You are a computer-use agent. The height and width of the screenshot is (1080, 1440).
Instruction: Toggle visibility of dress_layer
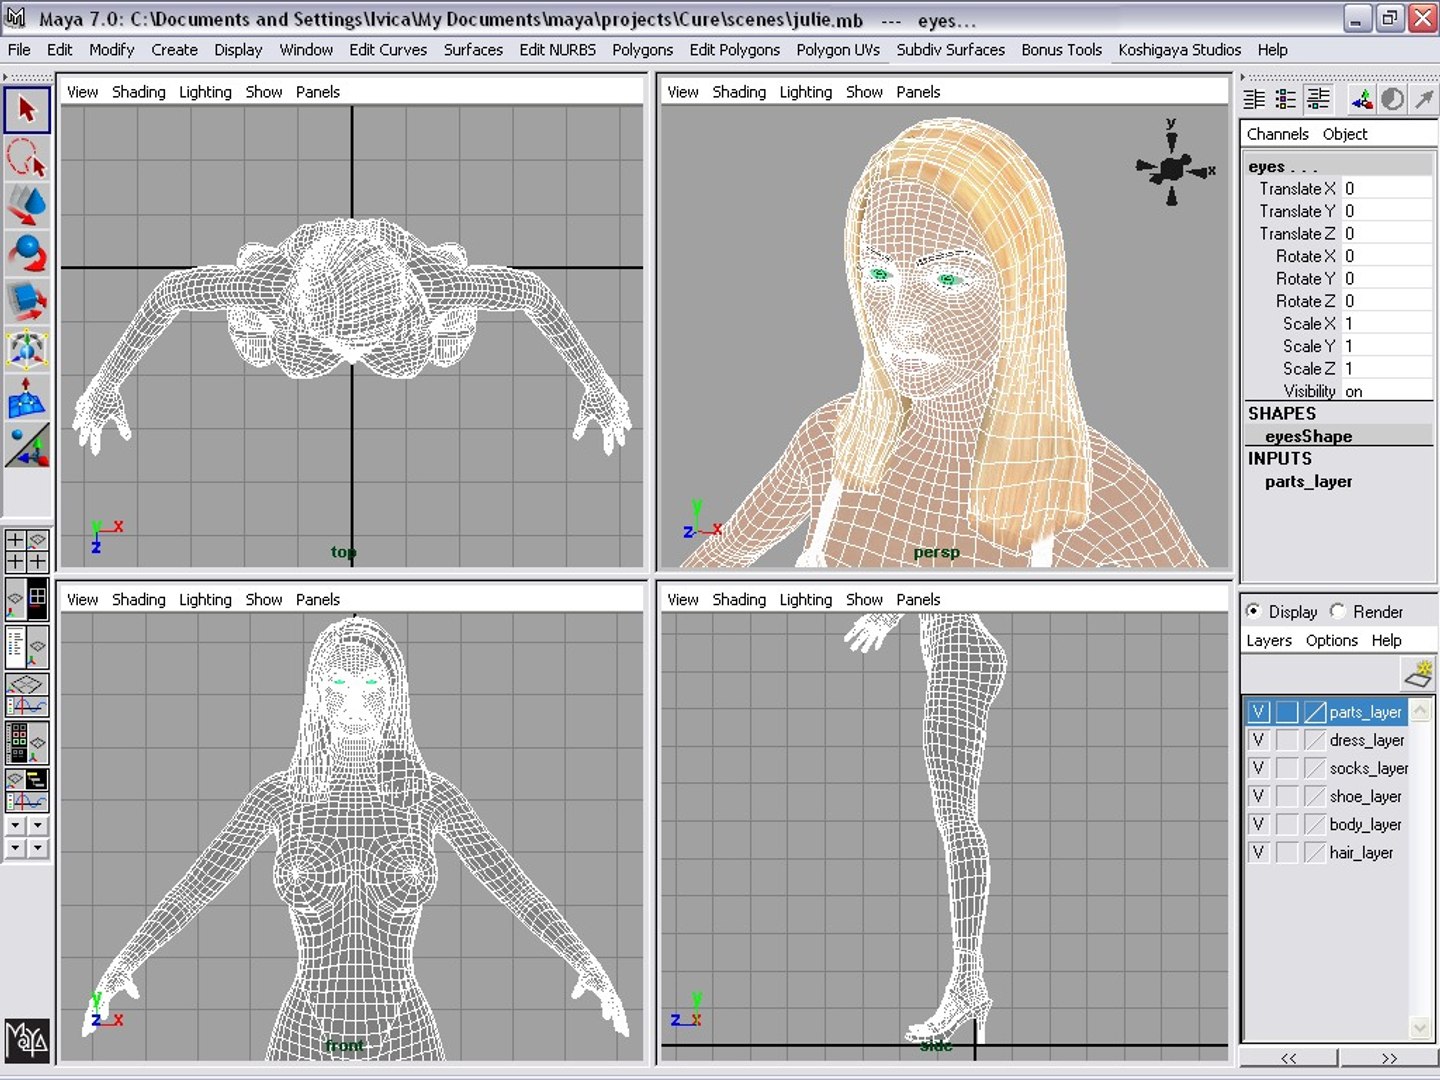pos(1259,740)
